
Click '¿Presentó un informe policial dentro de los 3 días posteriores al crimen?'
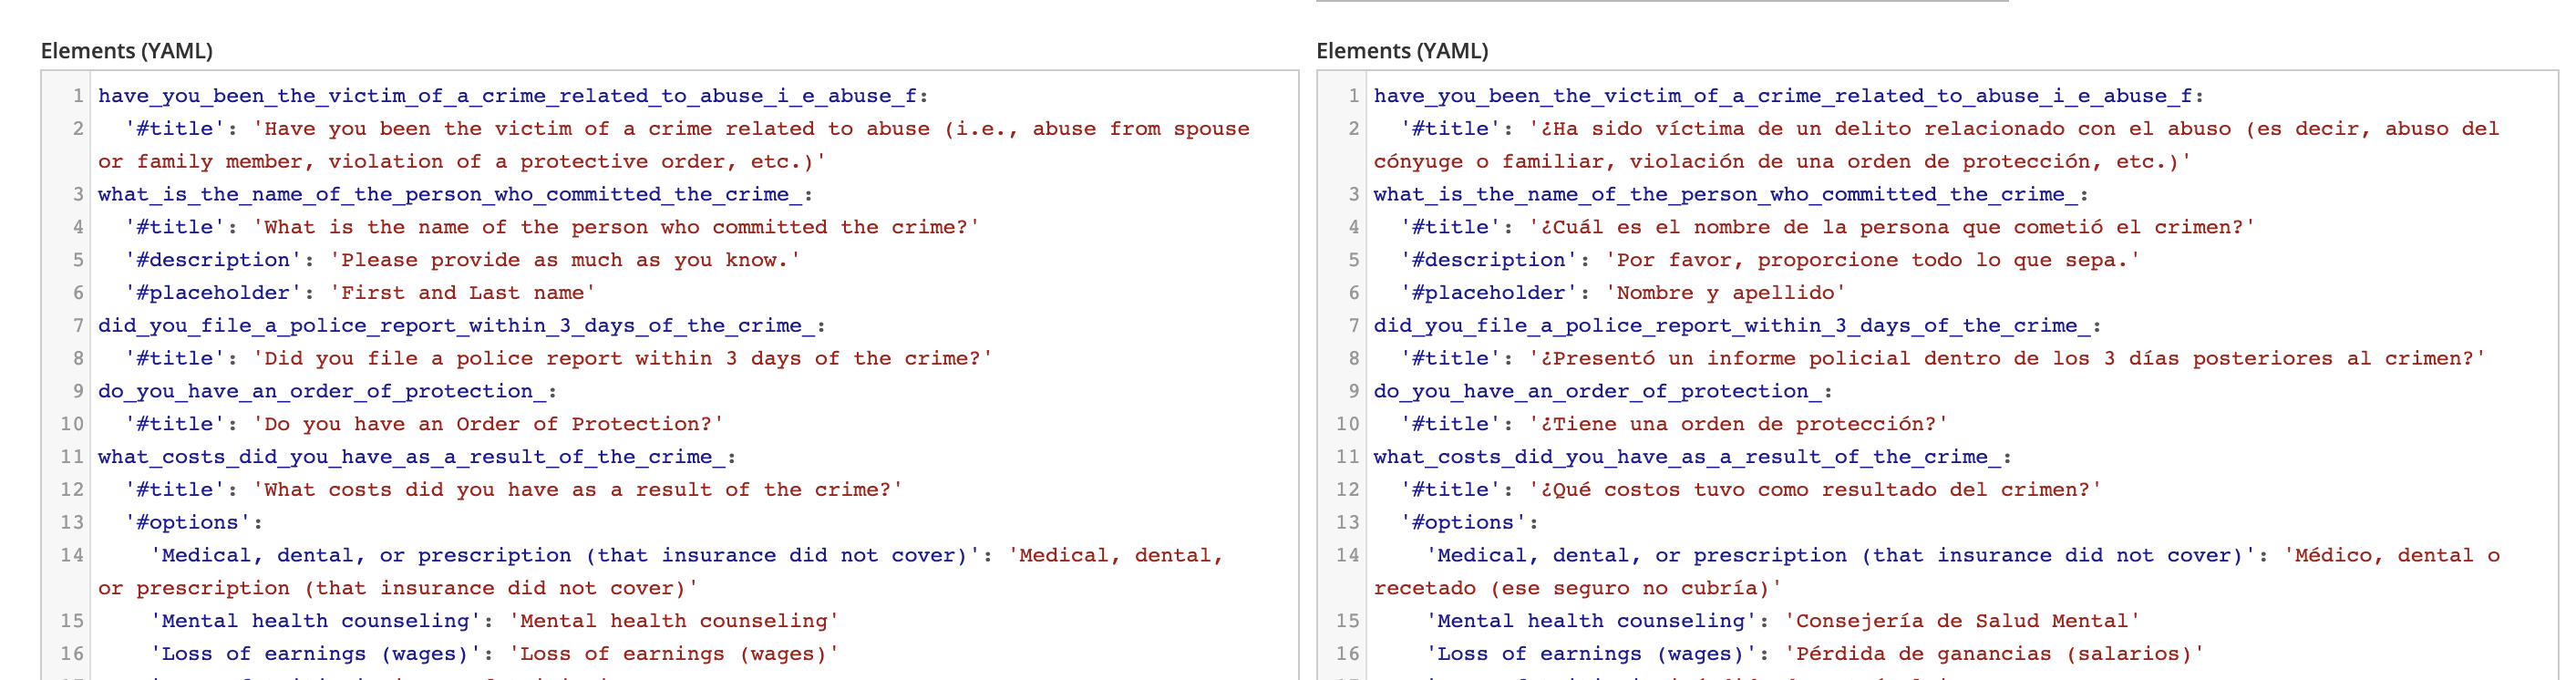pyautogui.click(x=2007, y=358)
